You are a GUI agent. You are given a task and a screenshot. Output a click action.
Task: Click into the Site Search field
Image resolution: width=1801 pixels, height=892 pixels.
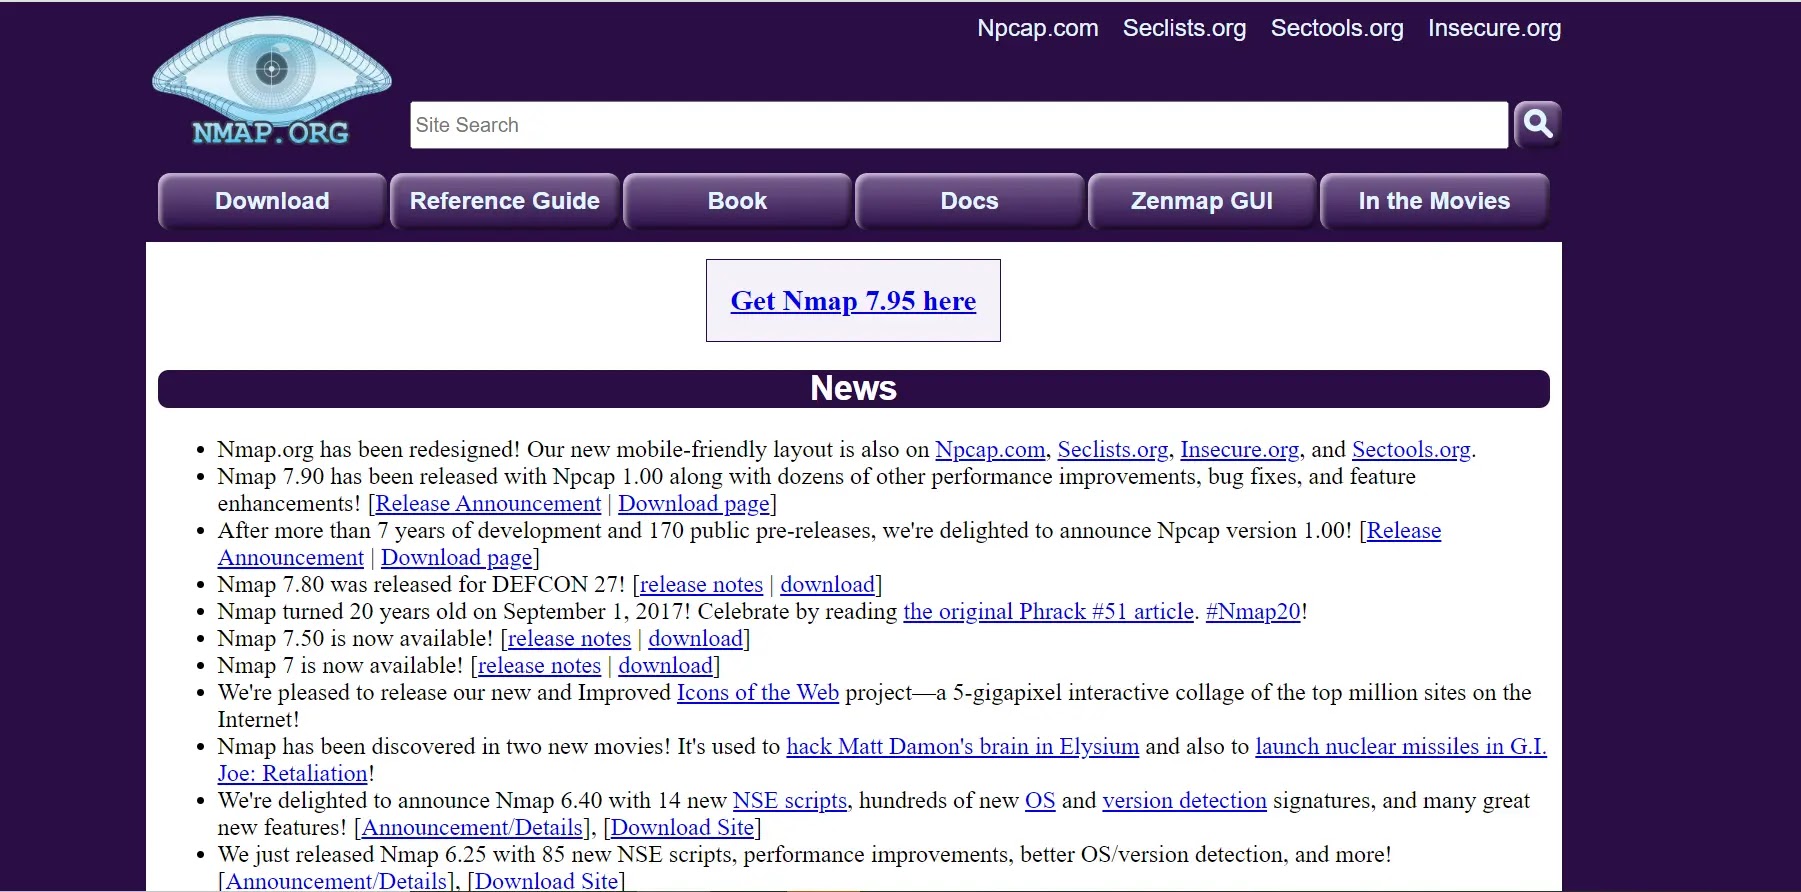click(959, 125)
